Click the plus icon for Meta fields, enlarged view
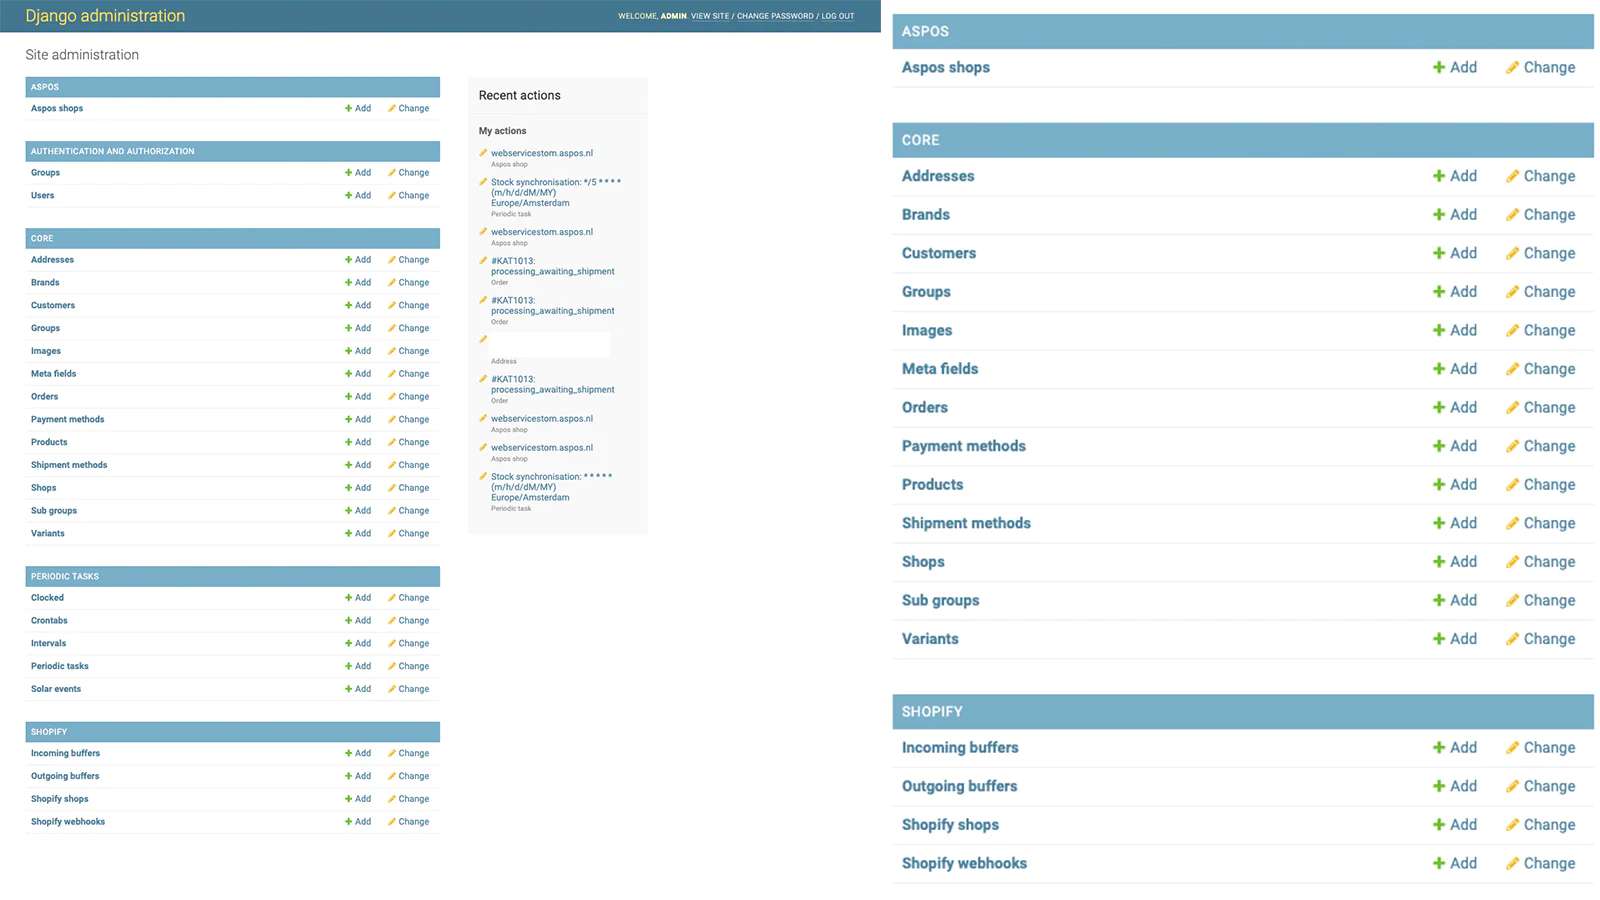 [1438, 369]
